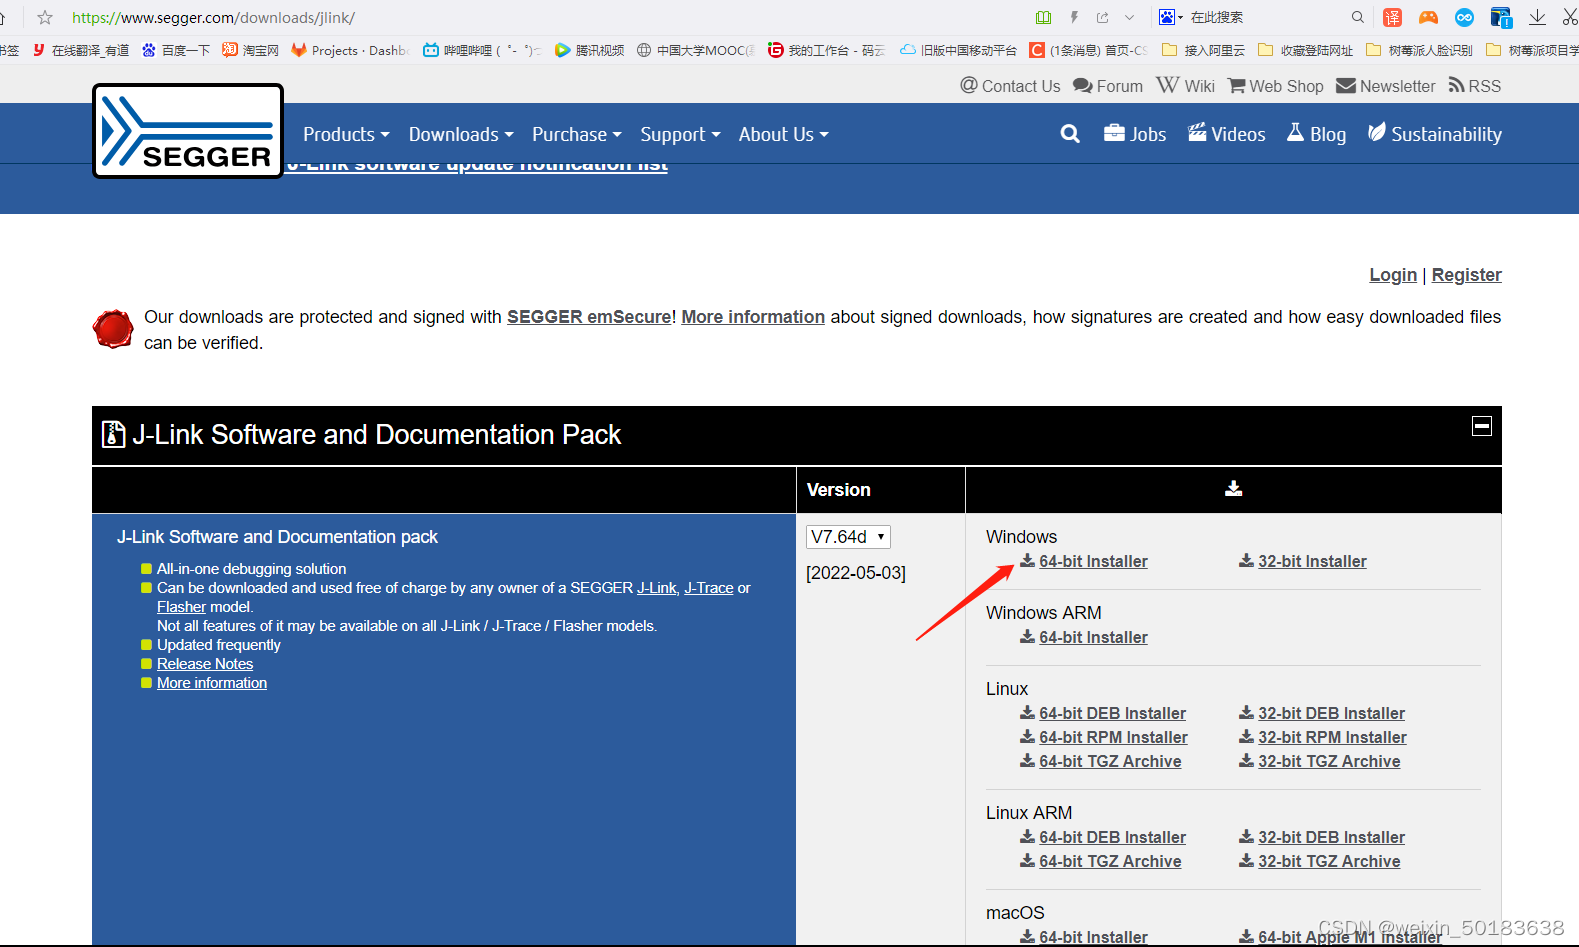Go to the Web Shop
1579x947 pixels.
(x=1276, y=86)
